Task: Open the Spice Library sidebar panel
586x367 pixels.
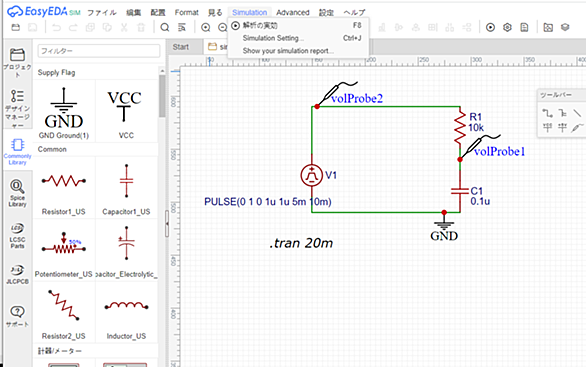Action: pos(17,193)
